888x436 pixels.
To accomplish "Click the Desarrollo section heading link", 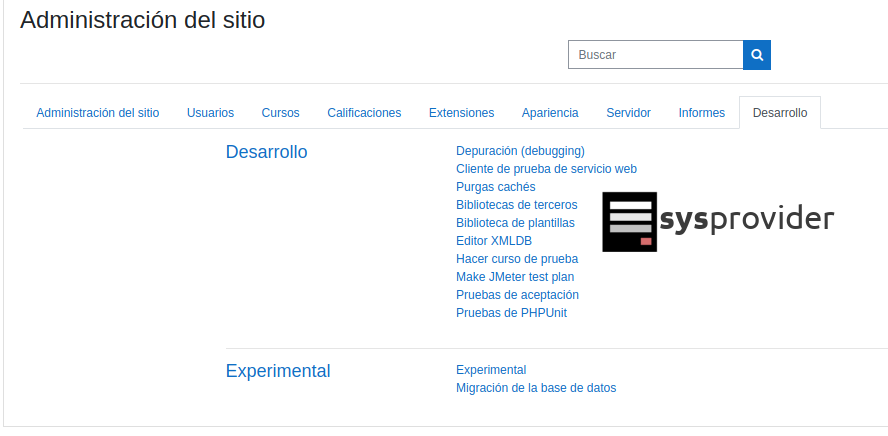I will click(x=266, y=152).
